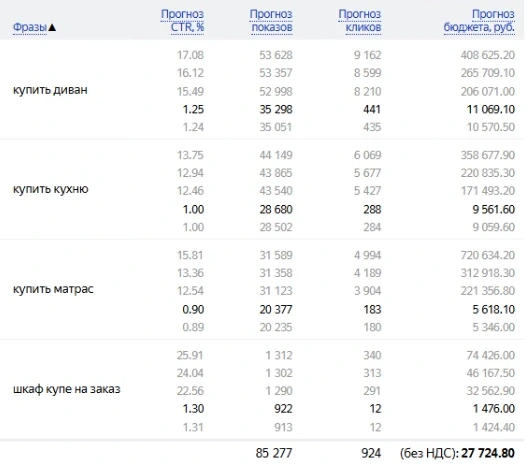528x464 pixels.
Task: Click budget value 221 356.80
Action: coord(488,291)
